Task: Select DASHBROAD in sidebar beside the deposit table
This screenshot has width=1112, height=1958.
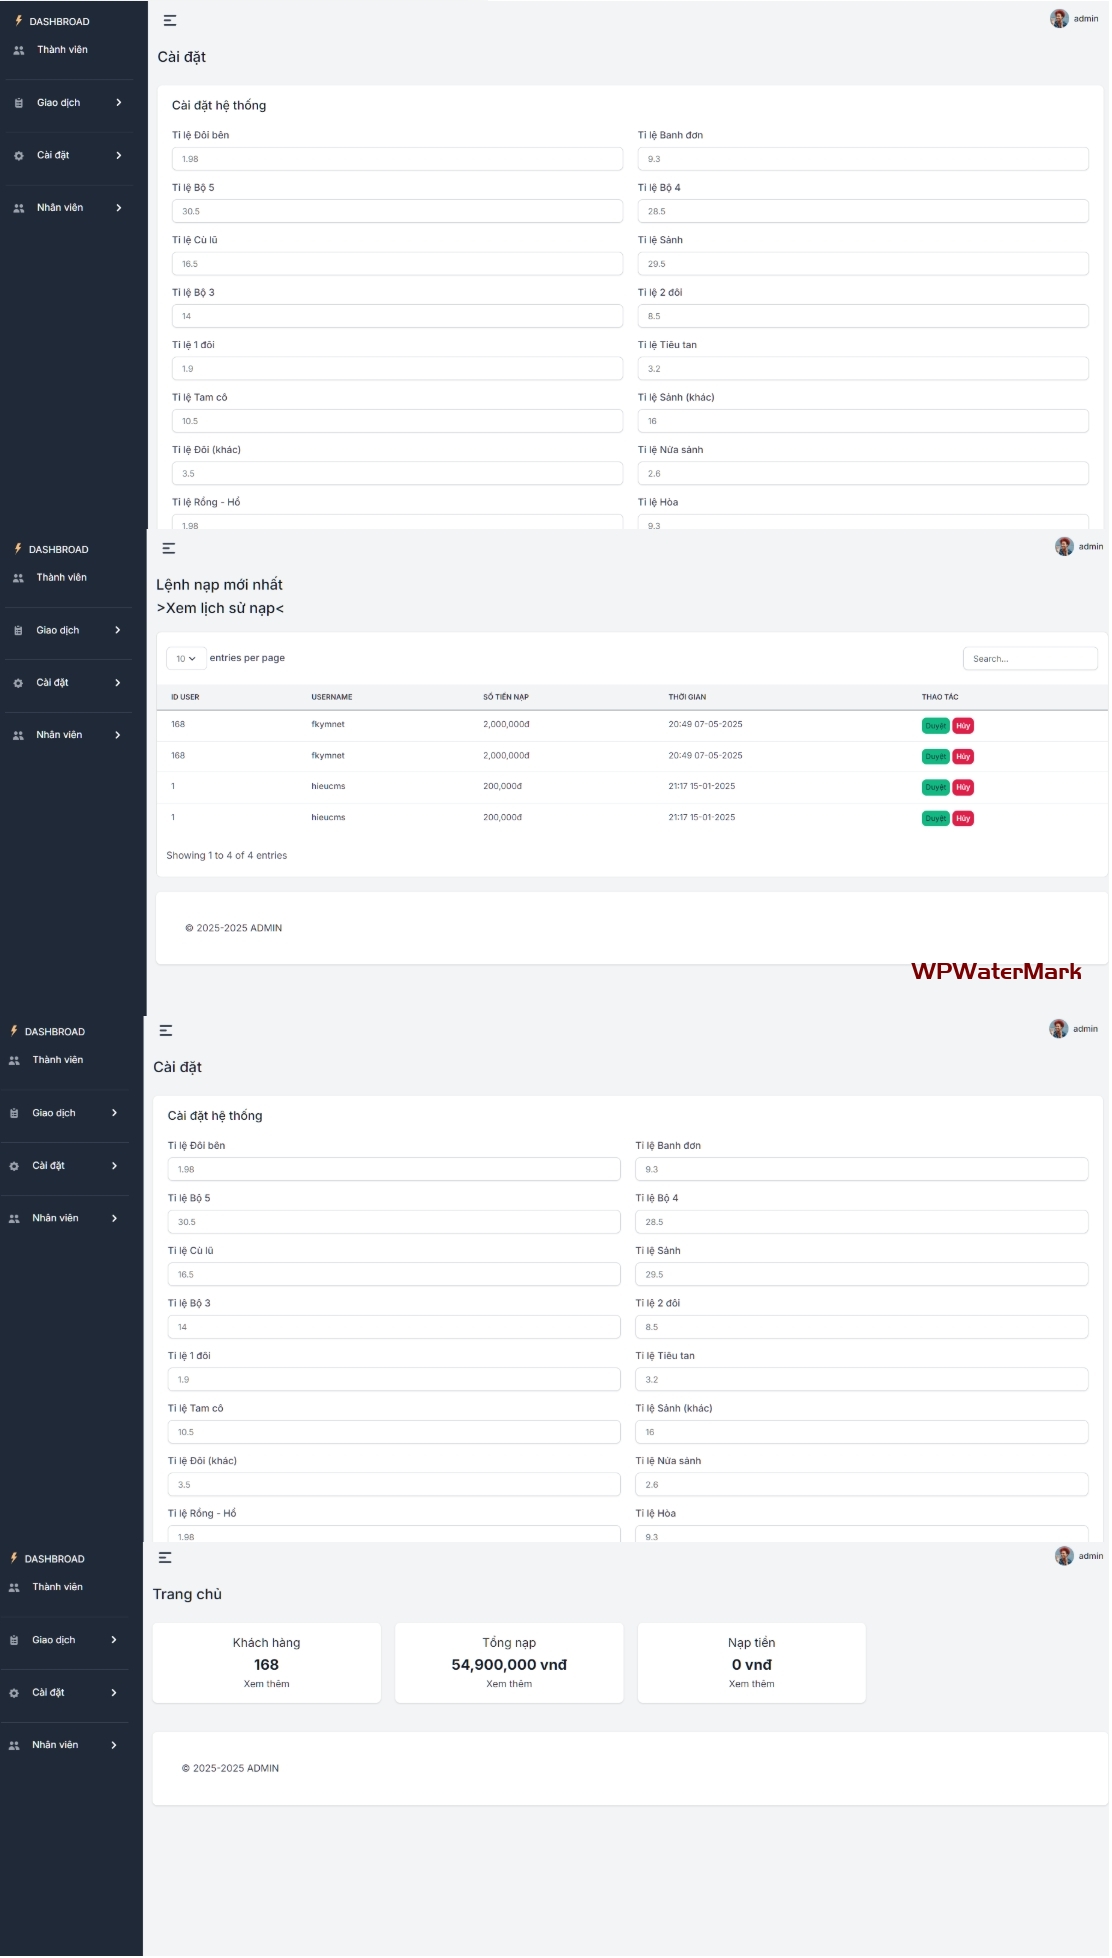Action: coord(58,550)
